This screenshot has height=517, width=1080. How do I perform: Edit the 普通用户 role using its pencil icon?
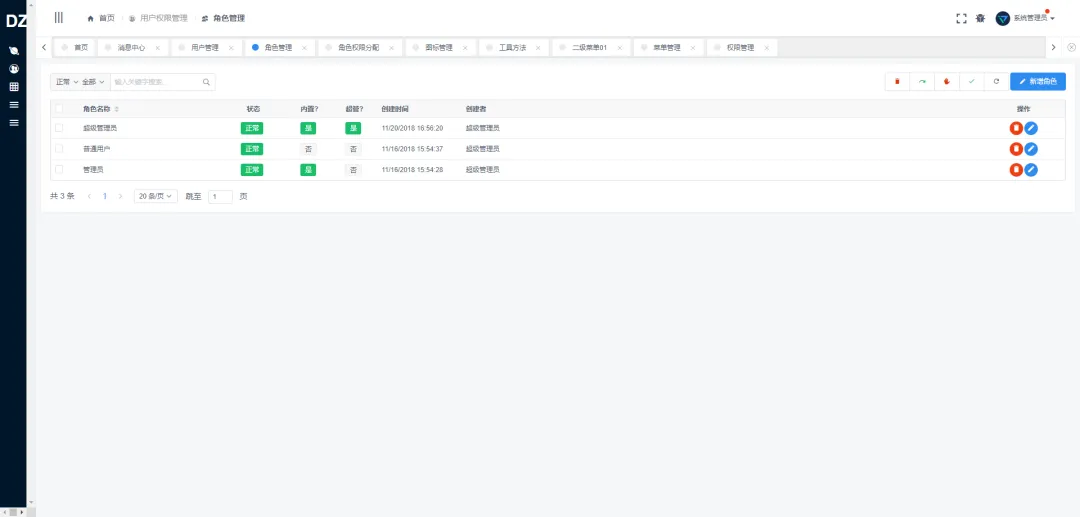(1031, 149)
